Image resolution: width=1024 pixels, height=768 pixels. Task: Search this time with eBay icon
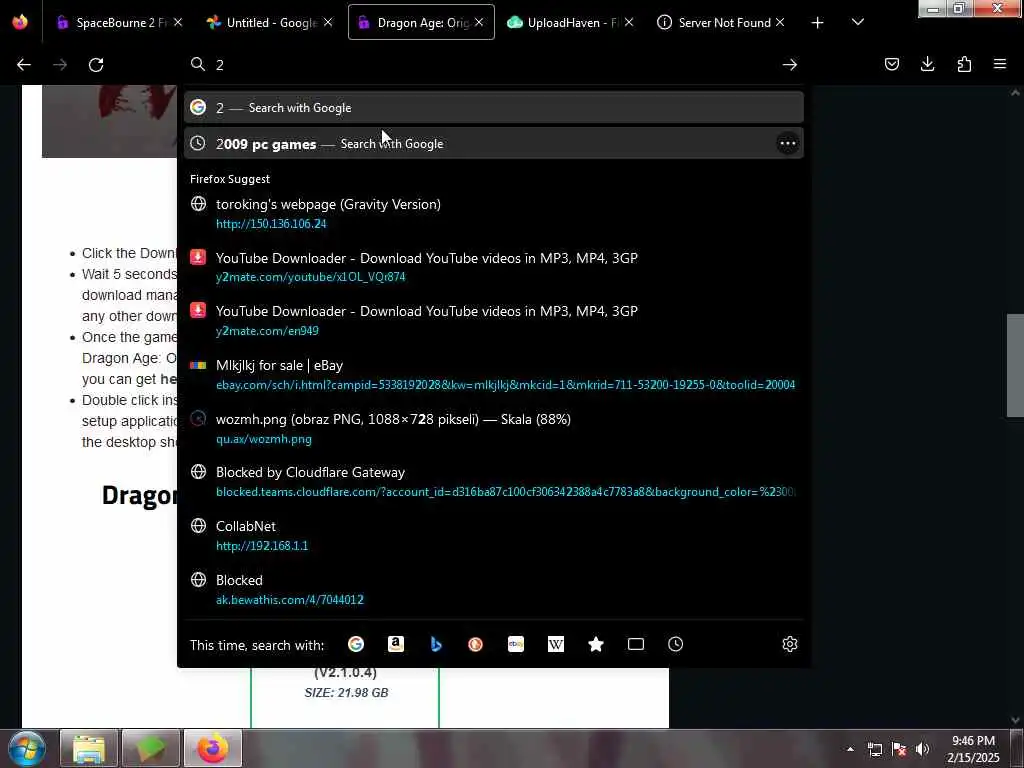516,645
